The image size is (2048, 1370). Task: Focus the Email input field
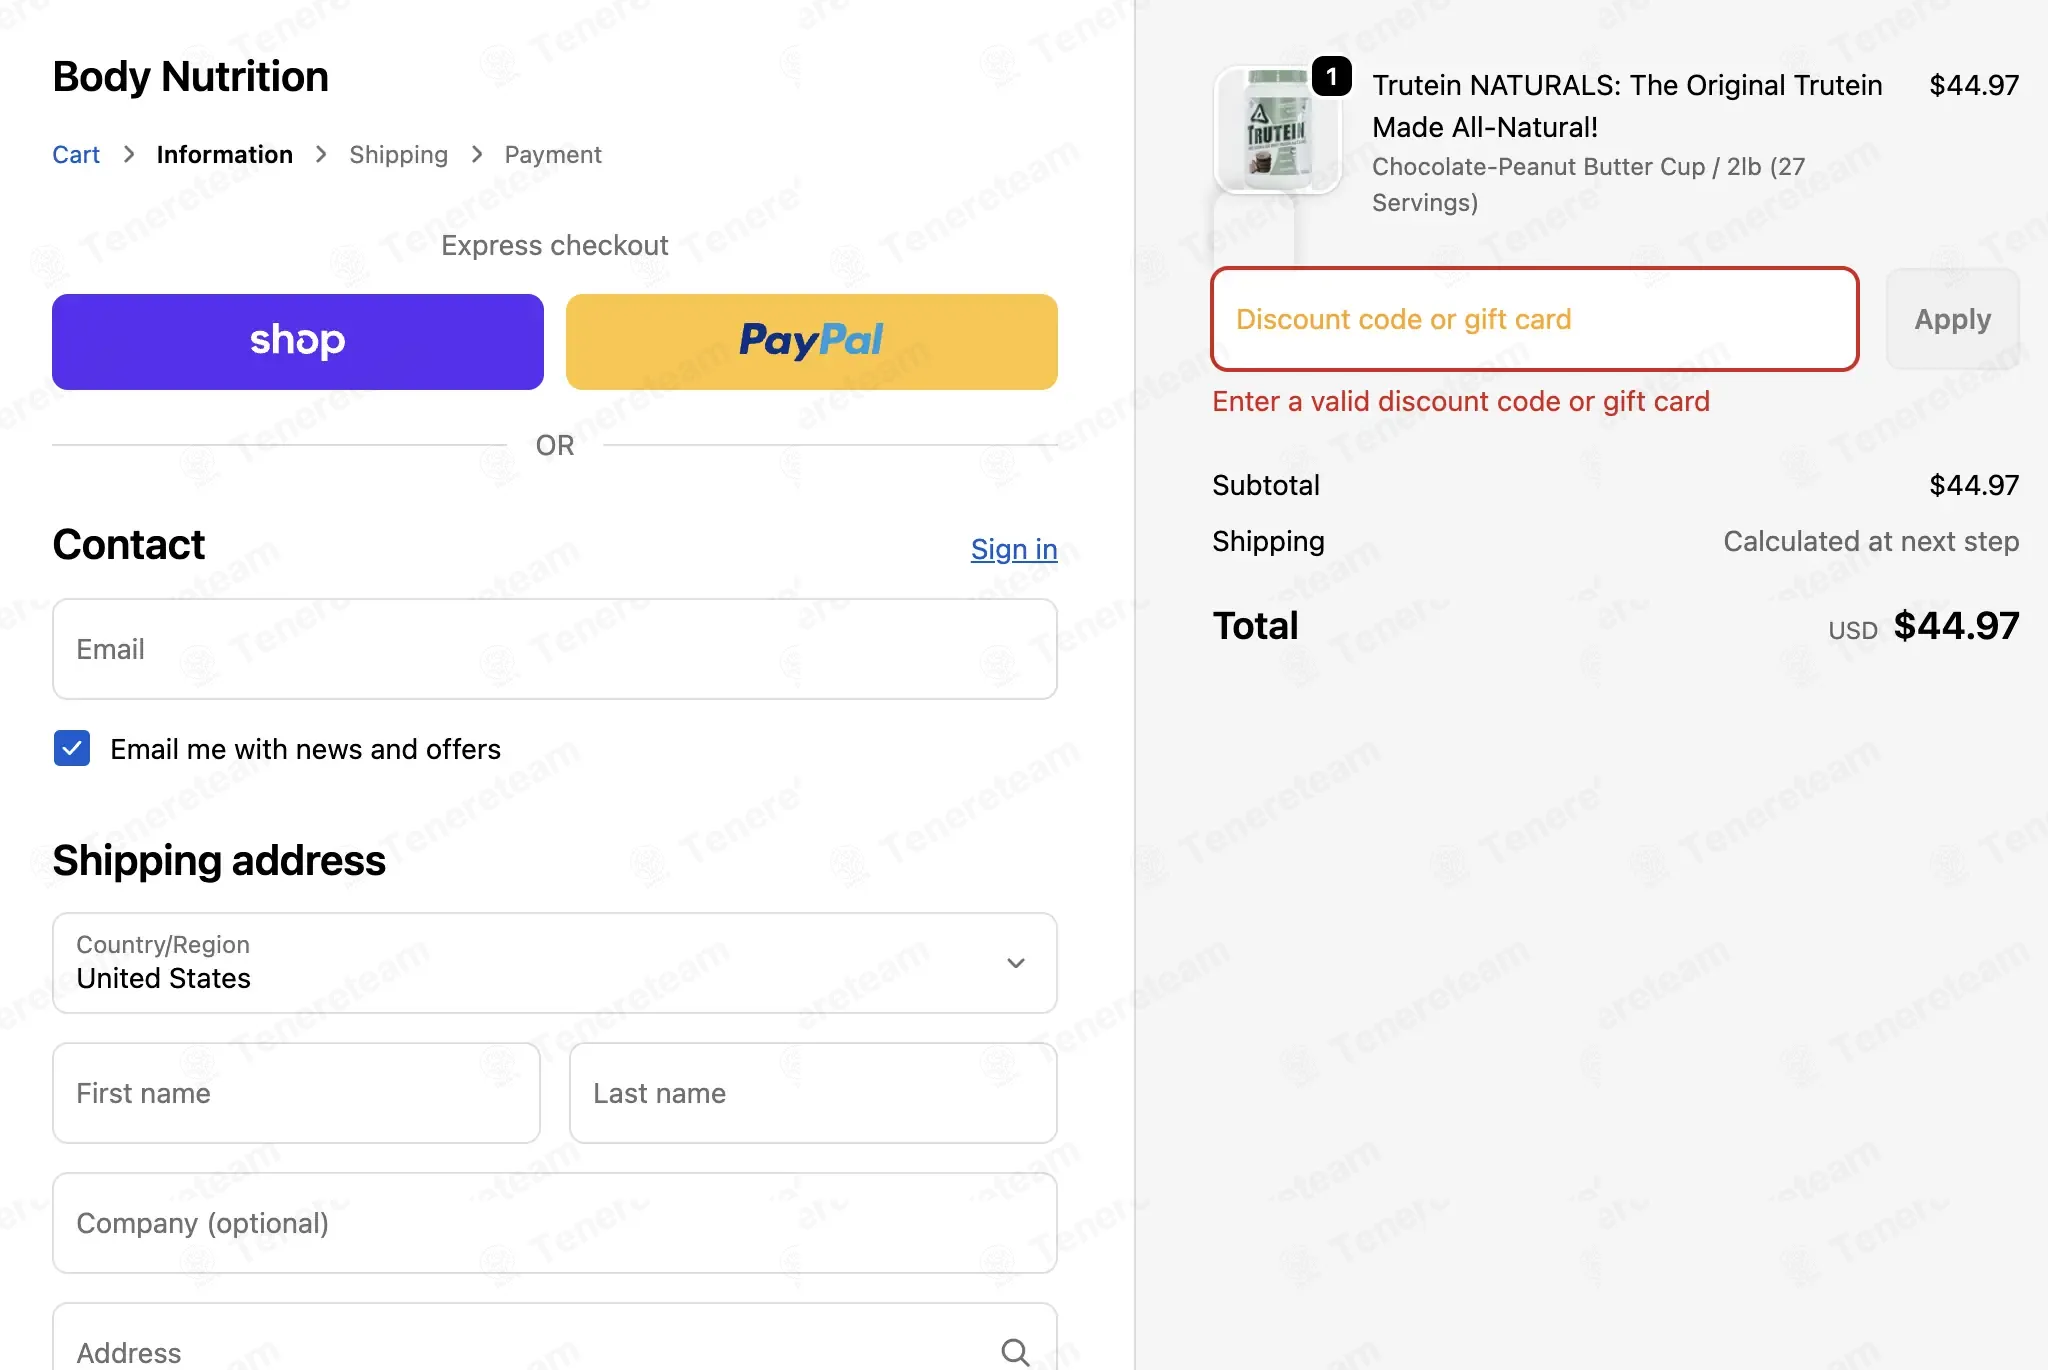(555, 649)
